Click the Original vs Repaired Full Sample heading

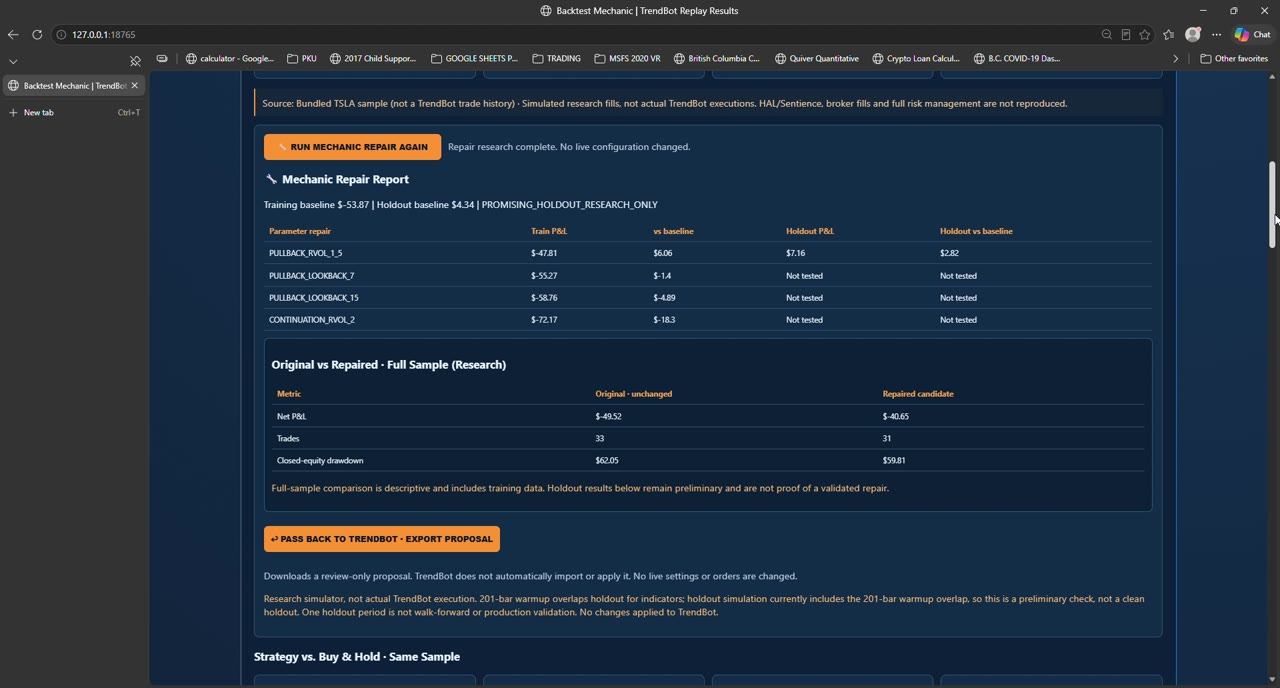point(389,365)
